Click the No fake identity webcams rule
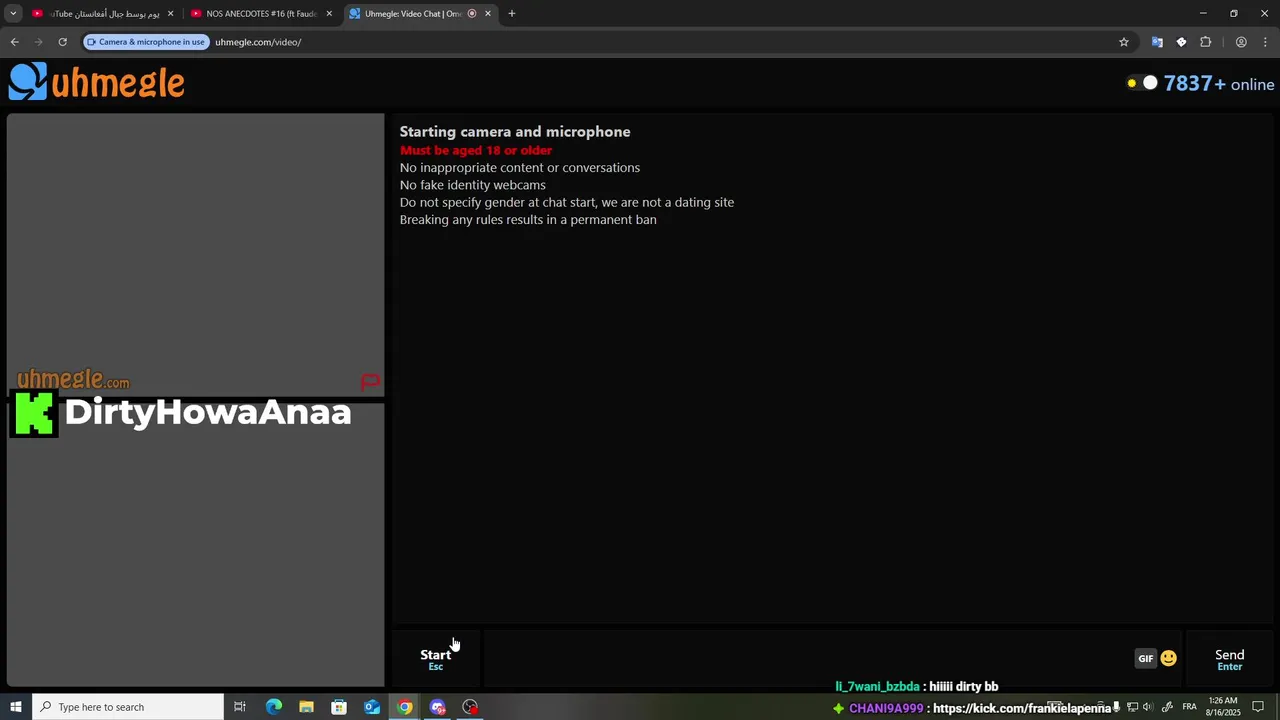 click(473, 185)
